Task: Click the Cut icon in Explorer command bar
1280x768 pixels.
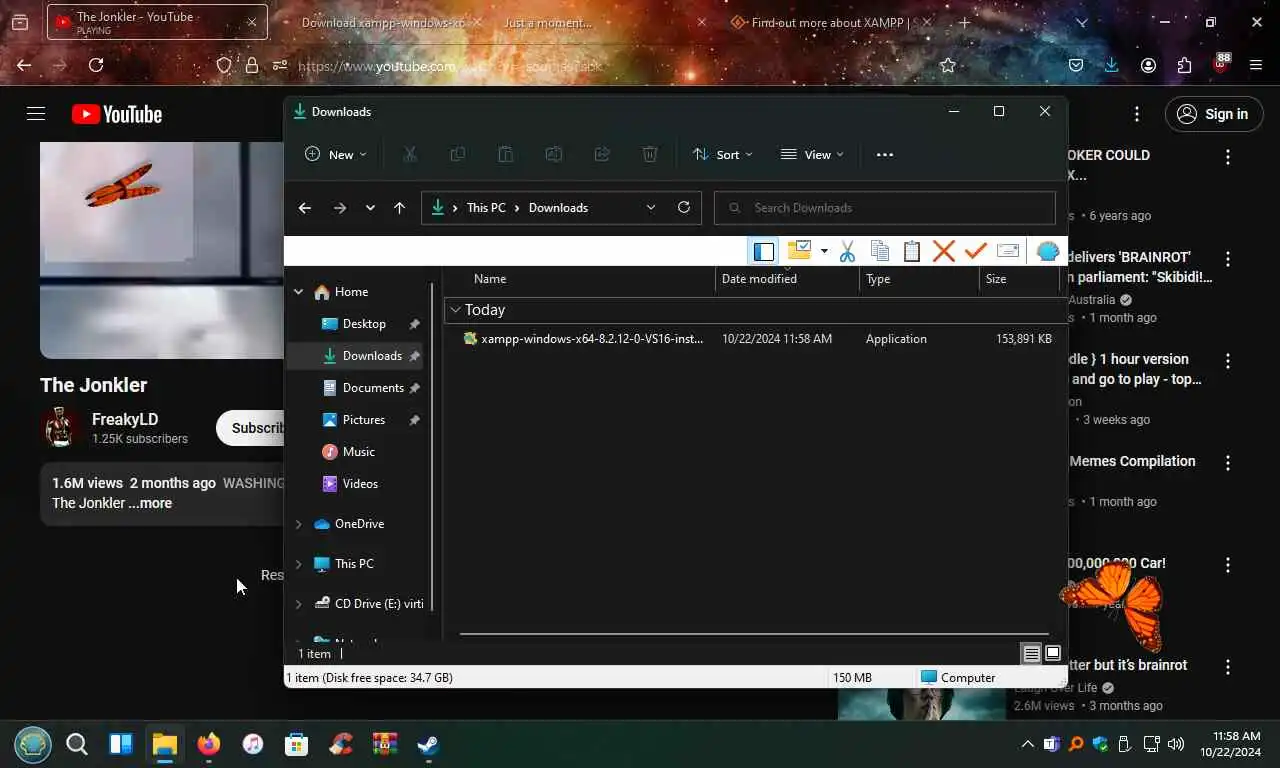Action: tap(409, 154)
